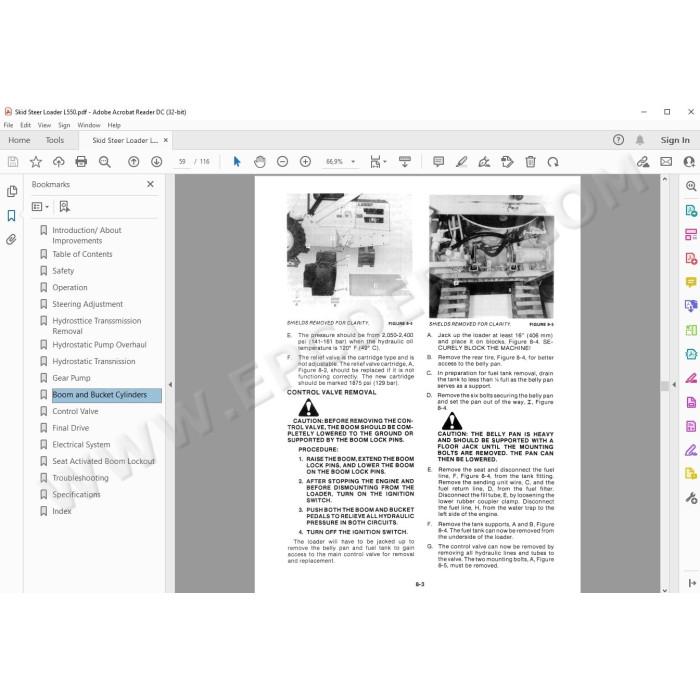The height and width of the screenshot is (700, 700).
Task: Open the Table of Contents bookmark
Action: (83, 254)
